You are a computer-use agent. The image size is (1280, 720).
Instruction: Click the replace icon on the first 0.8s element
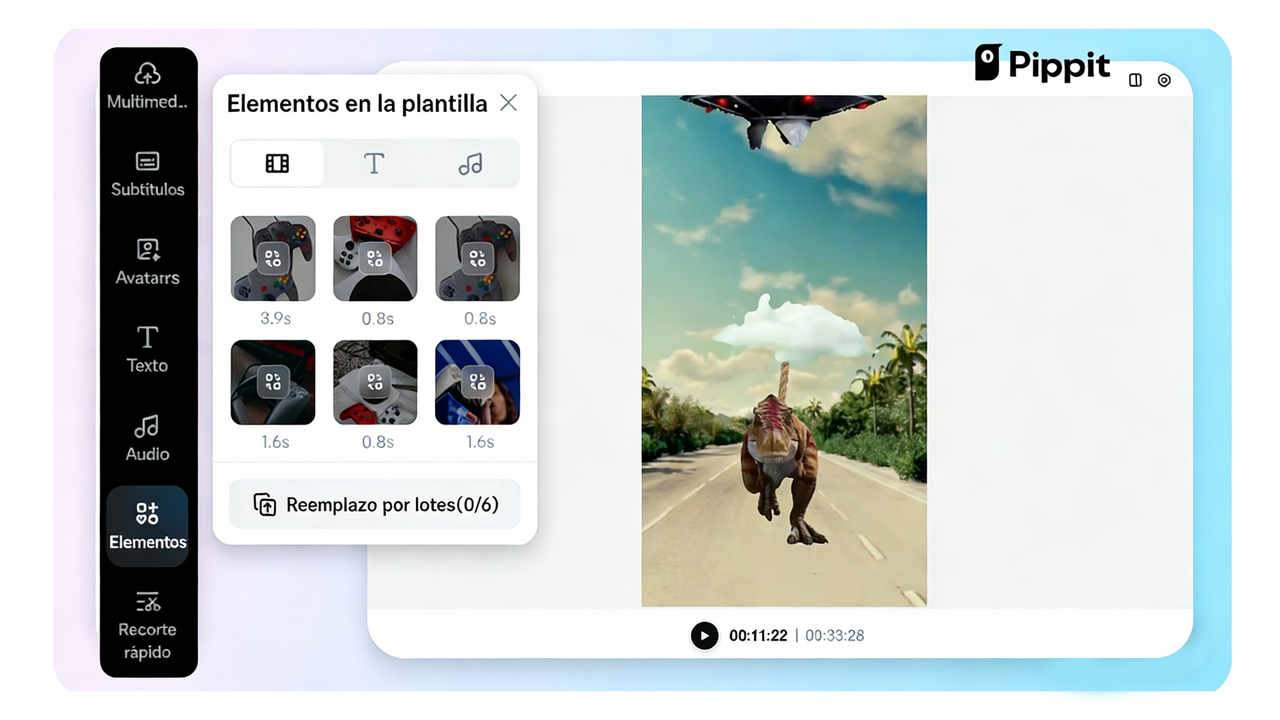pyautogui.click(x=375, y=258)
